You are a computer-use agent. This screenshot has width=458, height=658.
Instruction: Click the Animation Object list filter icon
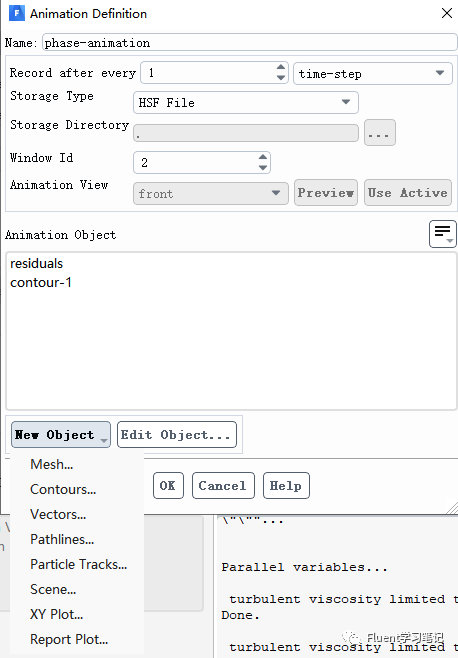[x=442, y=234]
